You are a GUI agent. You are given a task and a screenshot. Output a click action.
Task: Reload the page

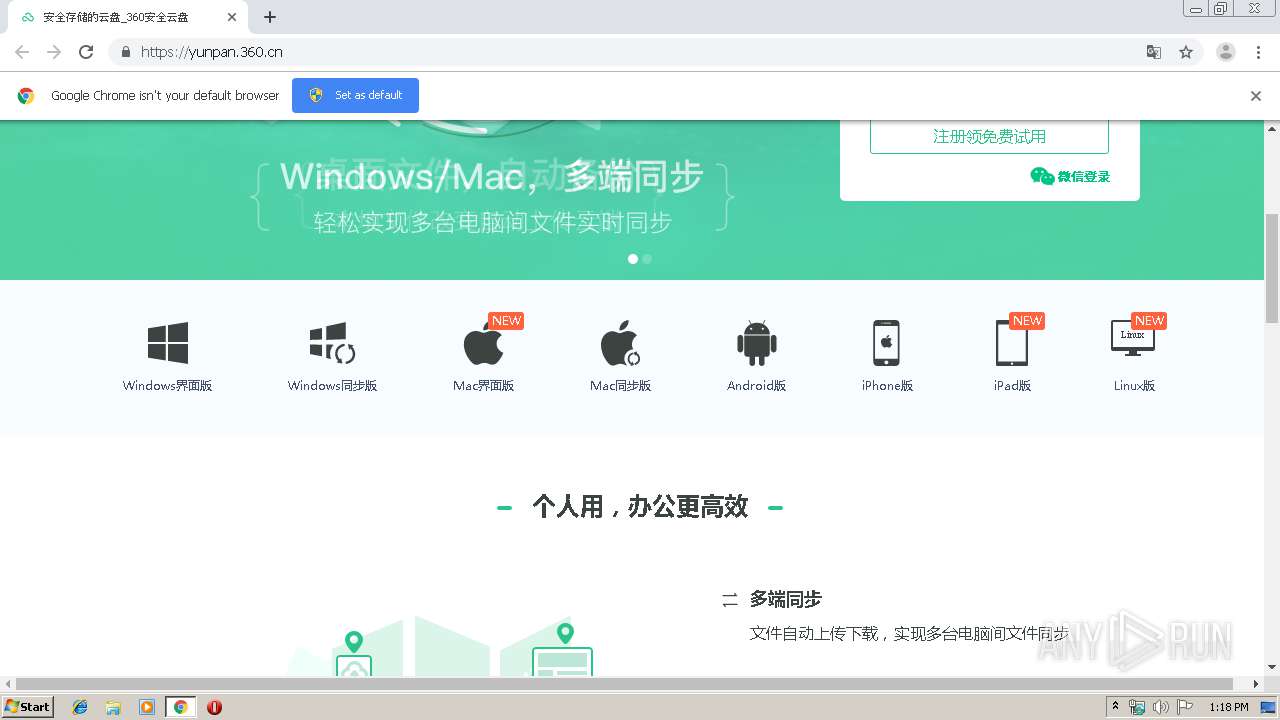[86, 52]
